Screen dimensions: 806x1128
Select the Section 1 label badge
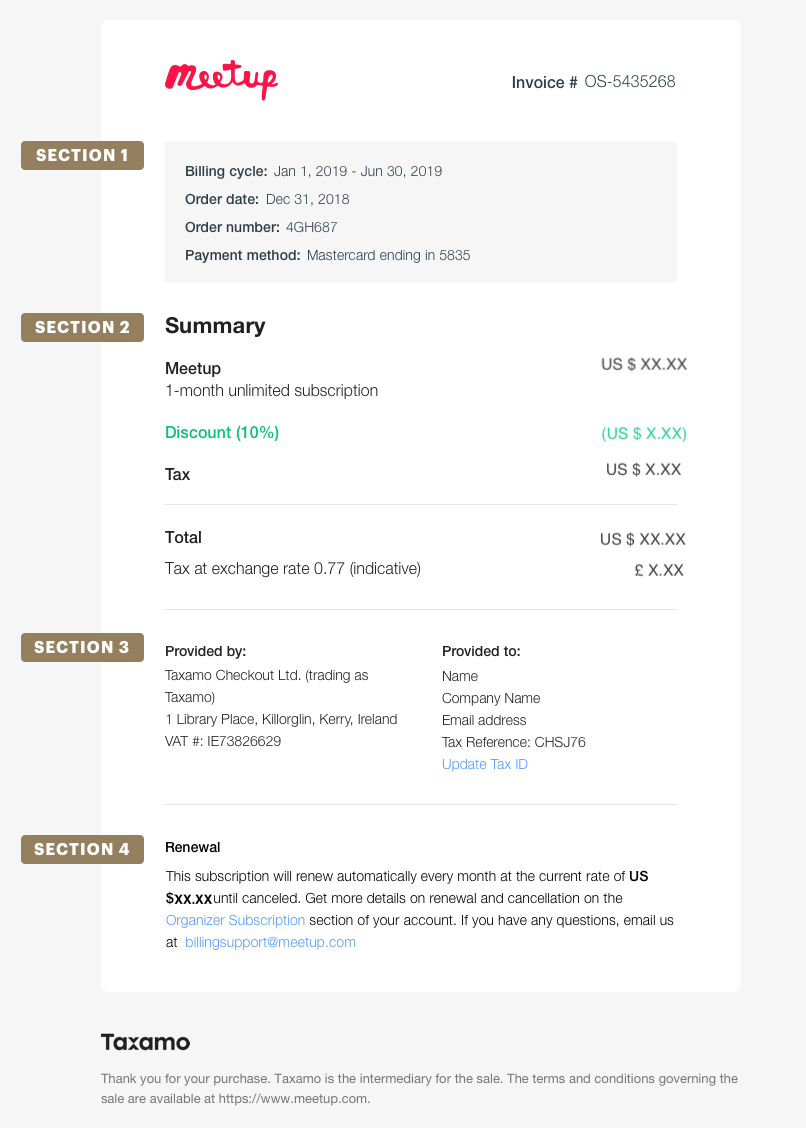coord(82,155)
